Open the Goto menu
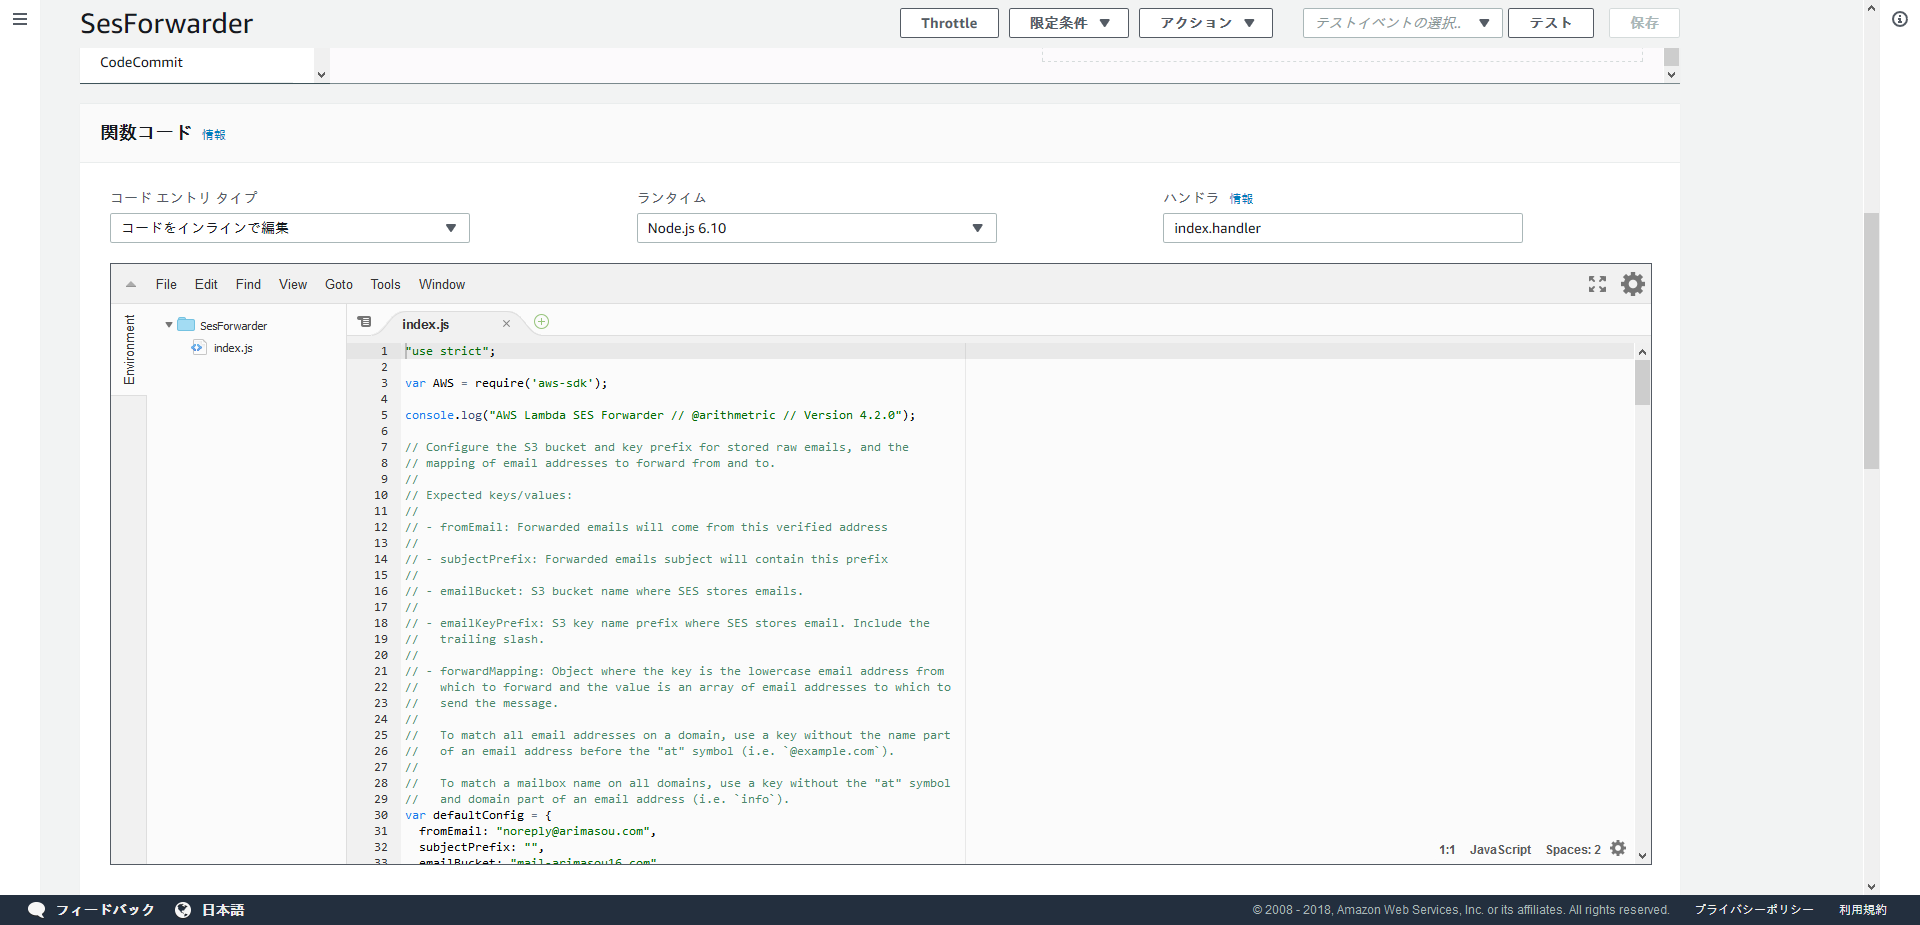Viewport: 1920px width, 925px height. click(x=339, y=285)
